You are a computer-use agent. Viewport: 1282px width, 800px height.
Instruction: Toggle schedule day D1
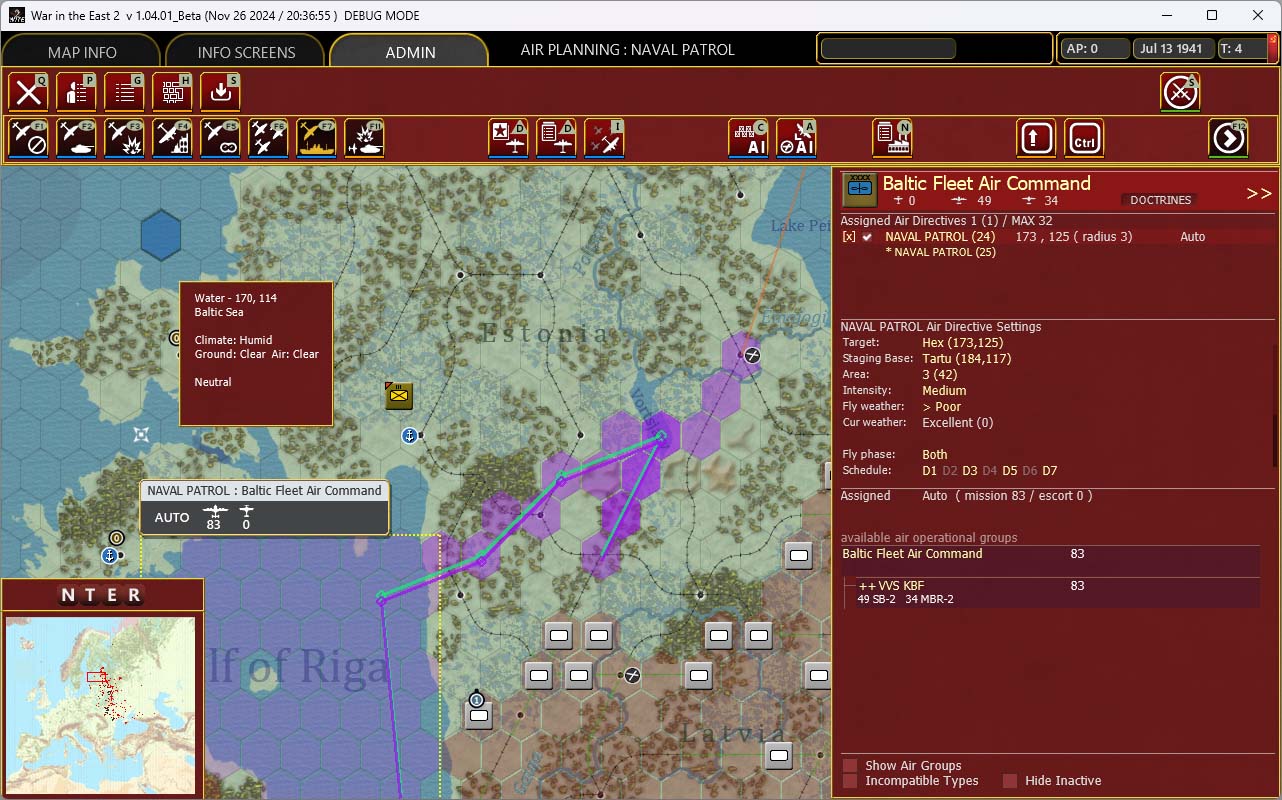(930, 471)
